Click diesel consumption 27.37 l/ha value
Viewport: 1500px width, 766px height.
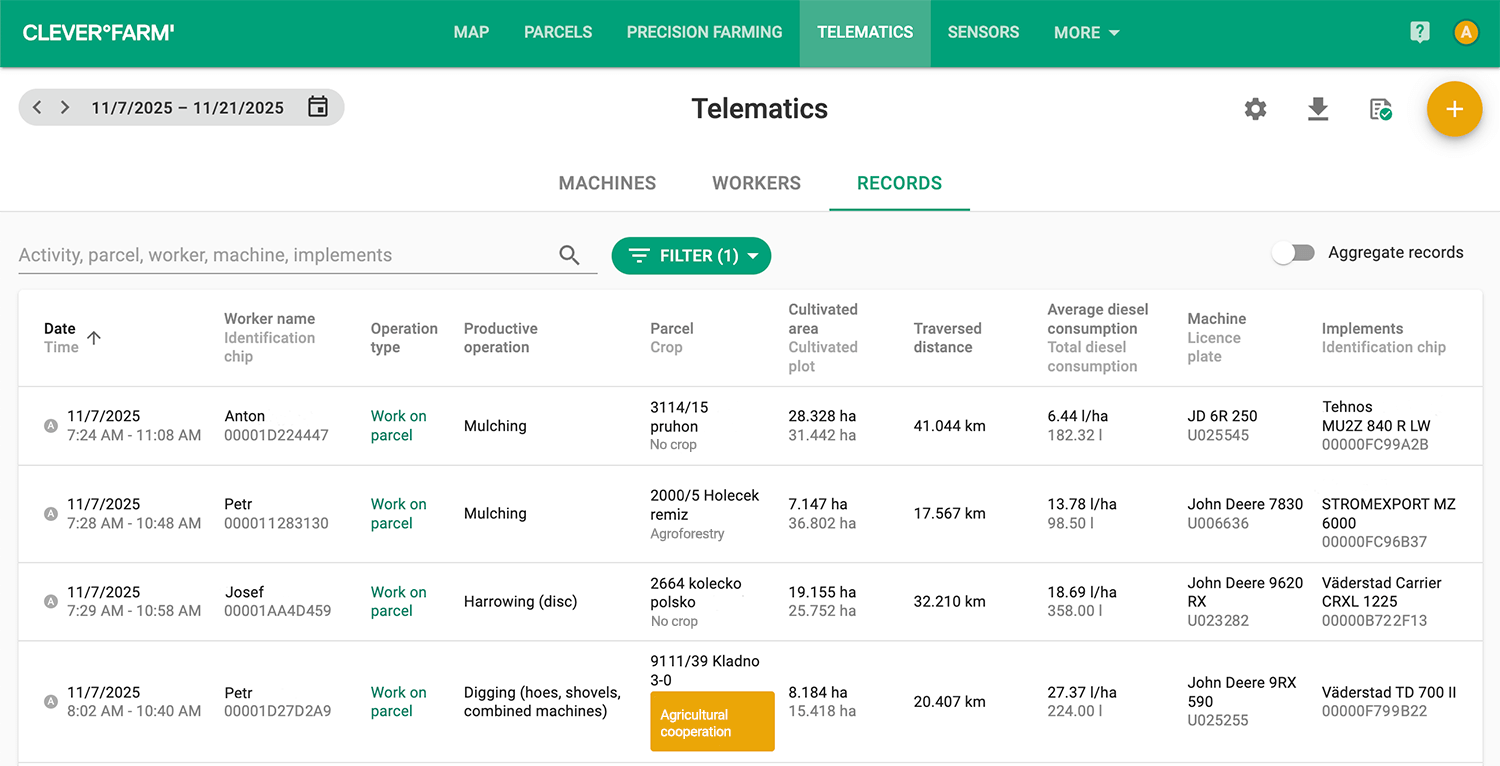[1081, 692]
